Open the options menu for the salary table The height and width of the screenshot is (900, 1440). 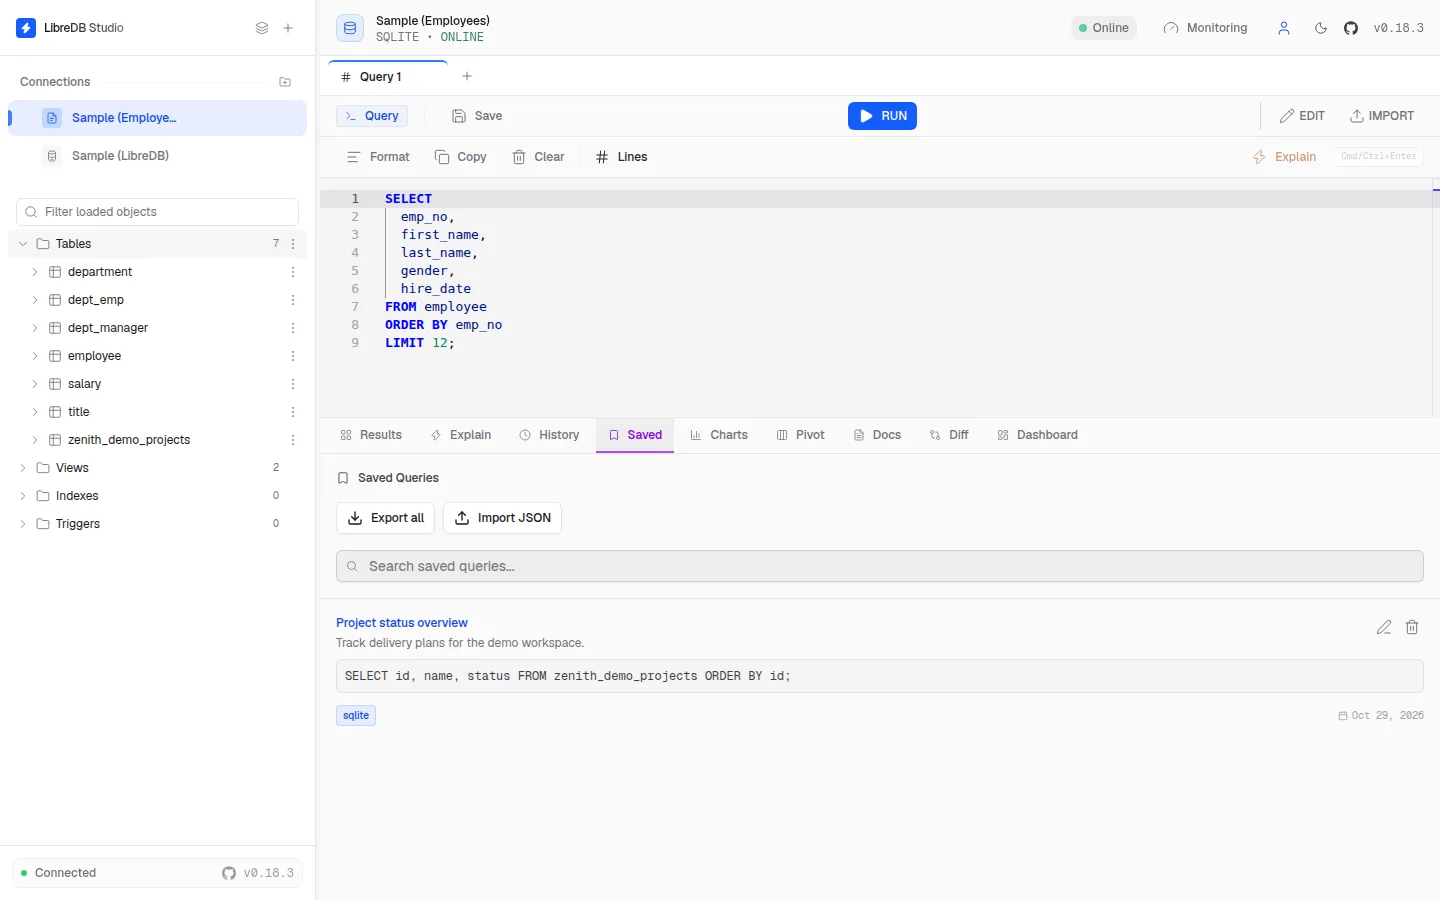pos(293,384)
